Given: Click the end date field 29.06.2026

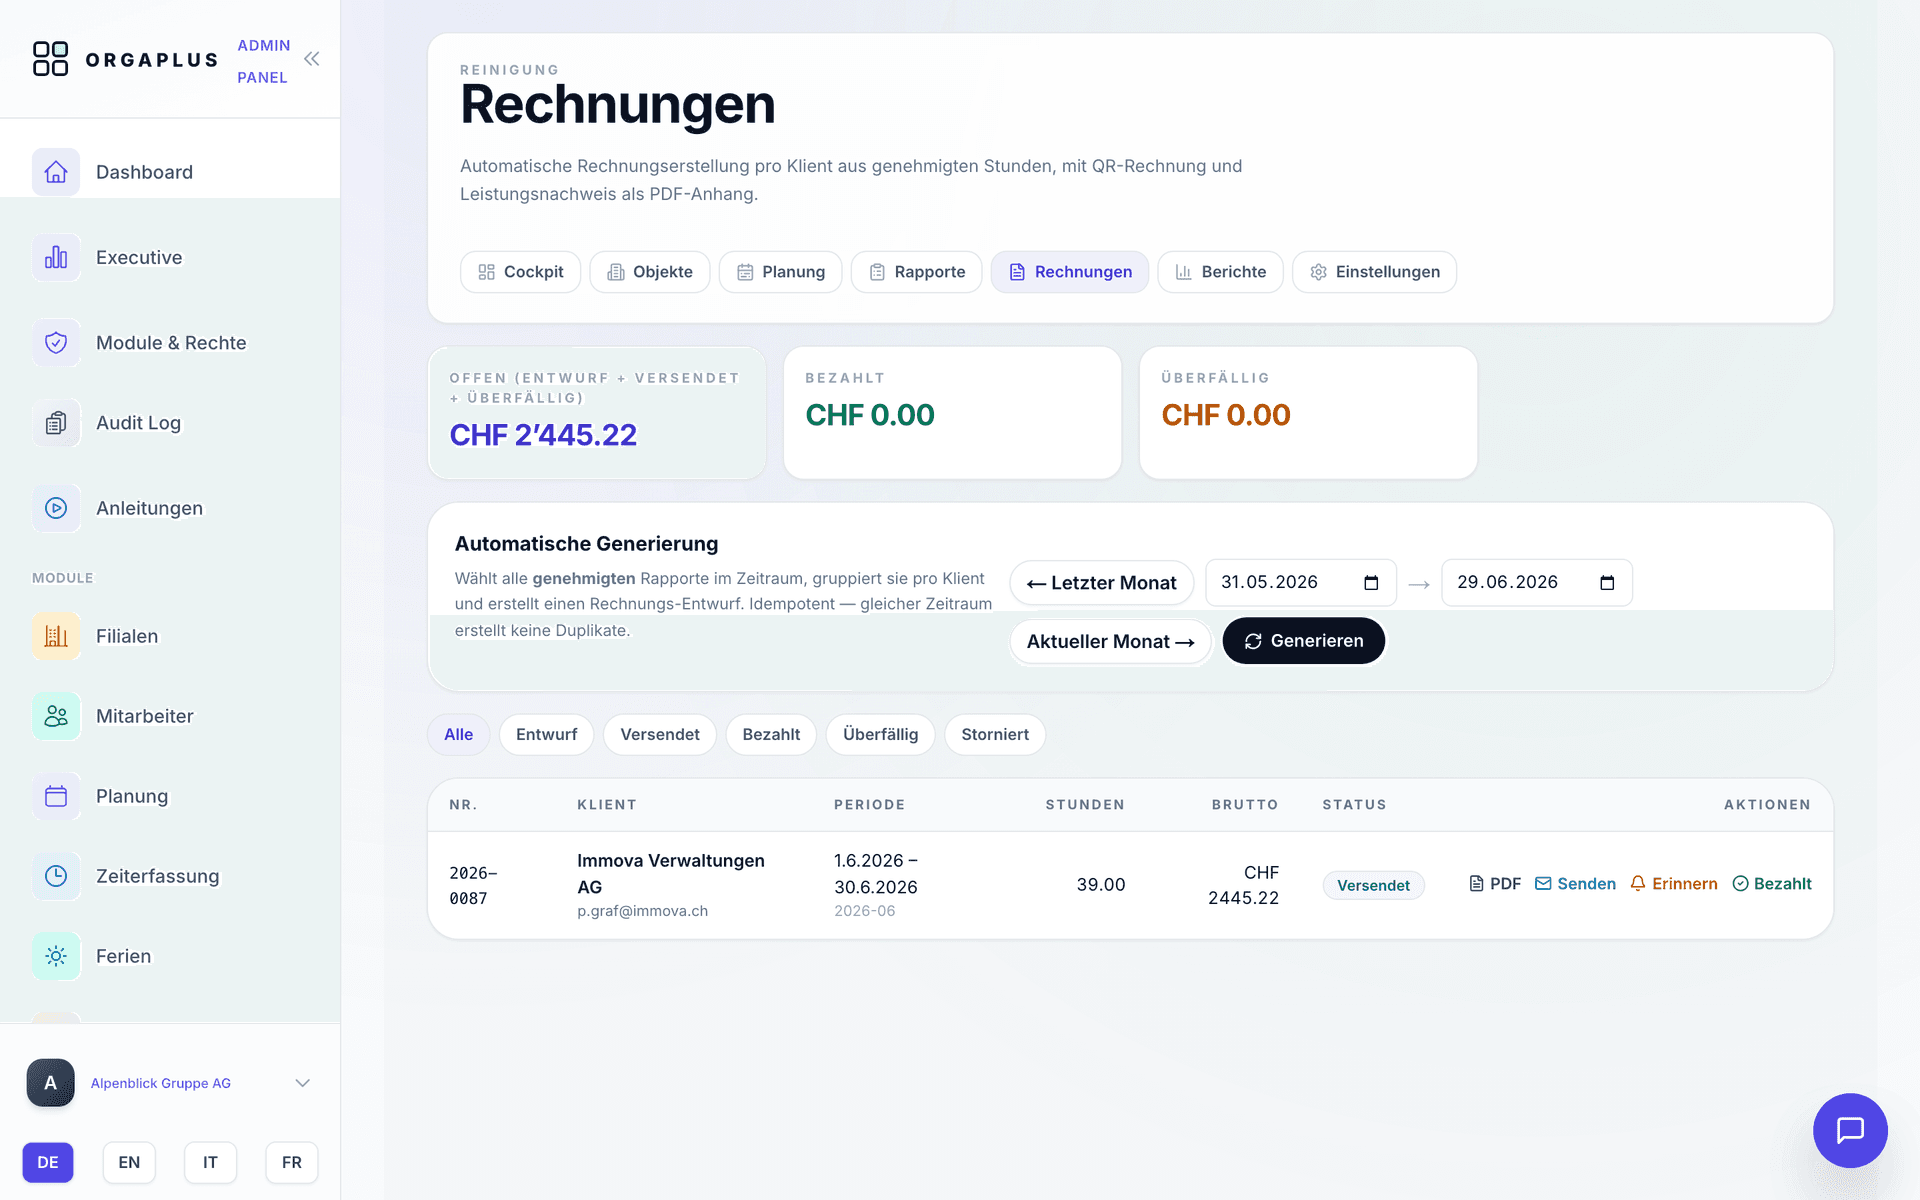Looking at the screenshot, I should (1536, 583).
